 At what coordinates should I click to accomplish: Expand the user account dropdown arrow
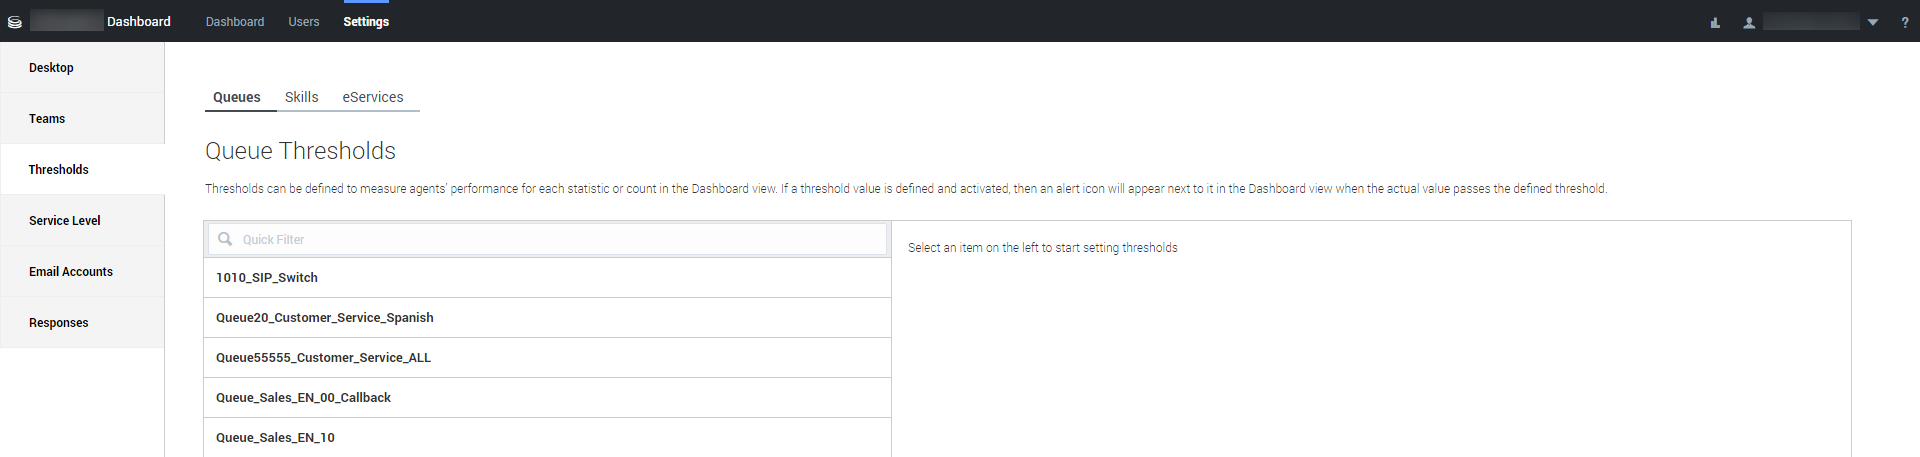coord(1873,22)
